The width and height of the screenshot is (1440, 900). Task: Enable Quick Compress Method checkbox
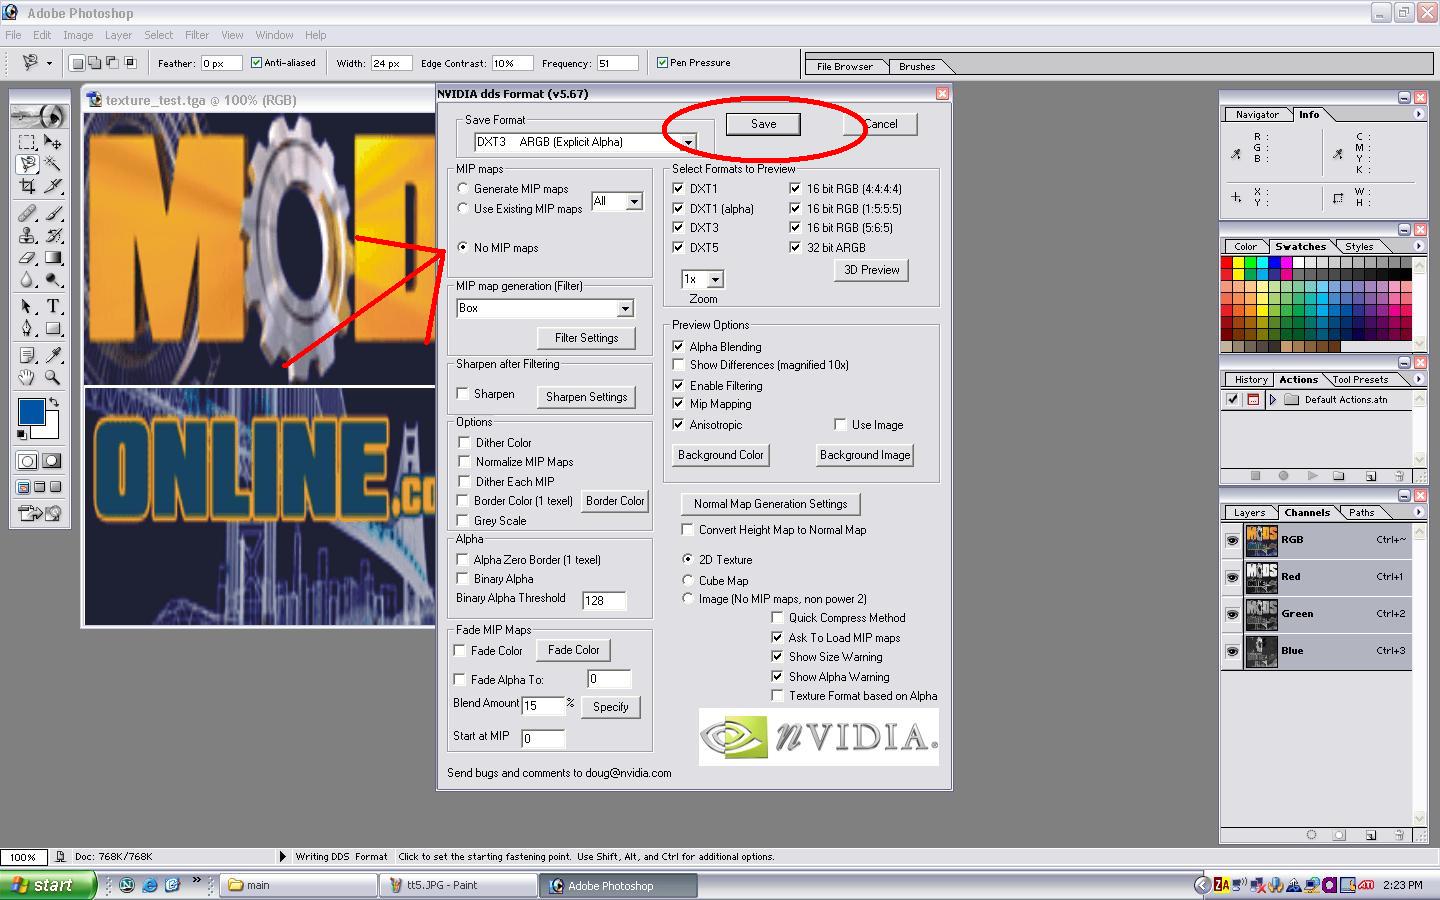pyautogui.click(x=777, y=618)
